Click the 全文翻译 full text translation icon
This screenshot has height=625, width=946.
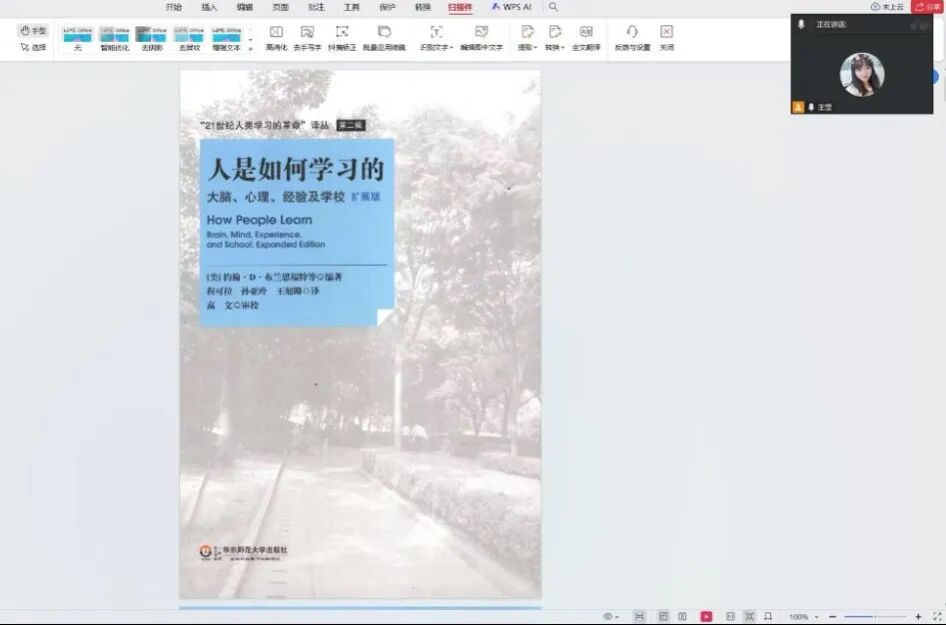pos(586,33)
